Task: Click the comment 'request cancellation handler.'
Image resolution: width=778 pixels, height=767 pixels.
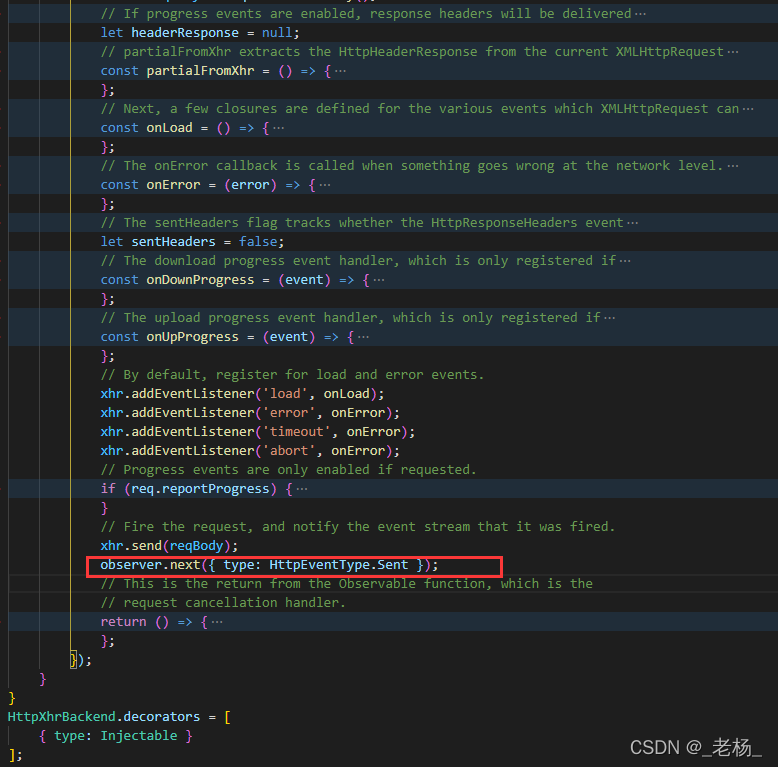Action: [223, 603]
